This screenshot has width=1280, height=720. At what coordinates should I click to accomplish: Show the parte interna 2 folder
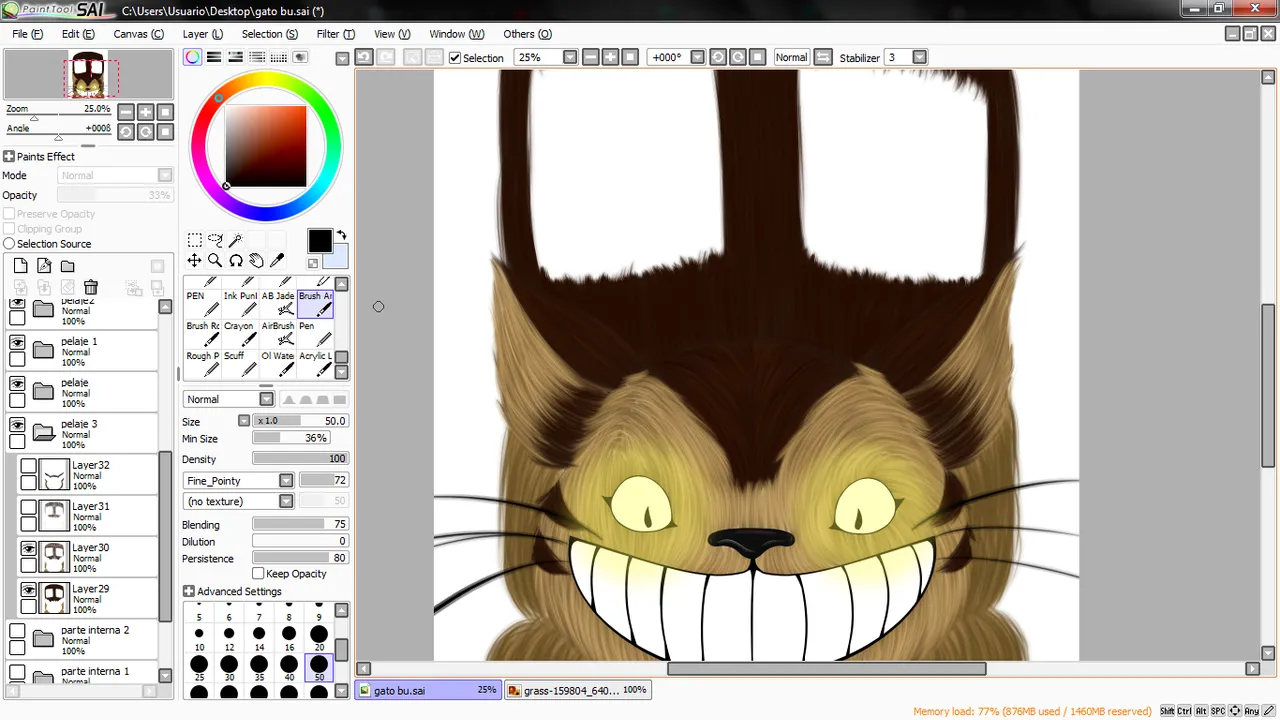point(17,631)
